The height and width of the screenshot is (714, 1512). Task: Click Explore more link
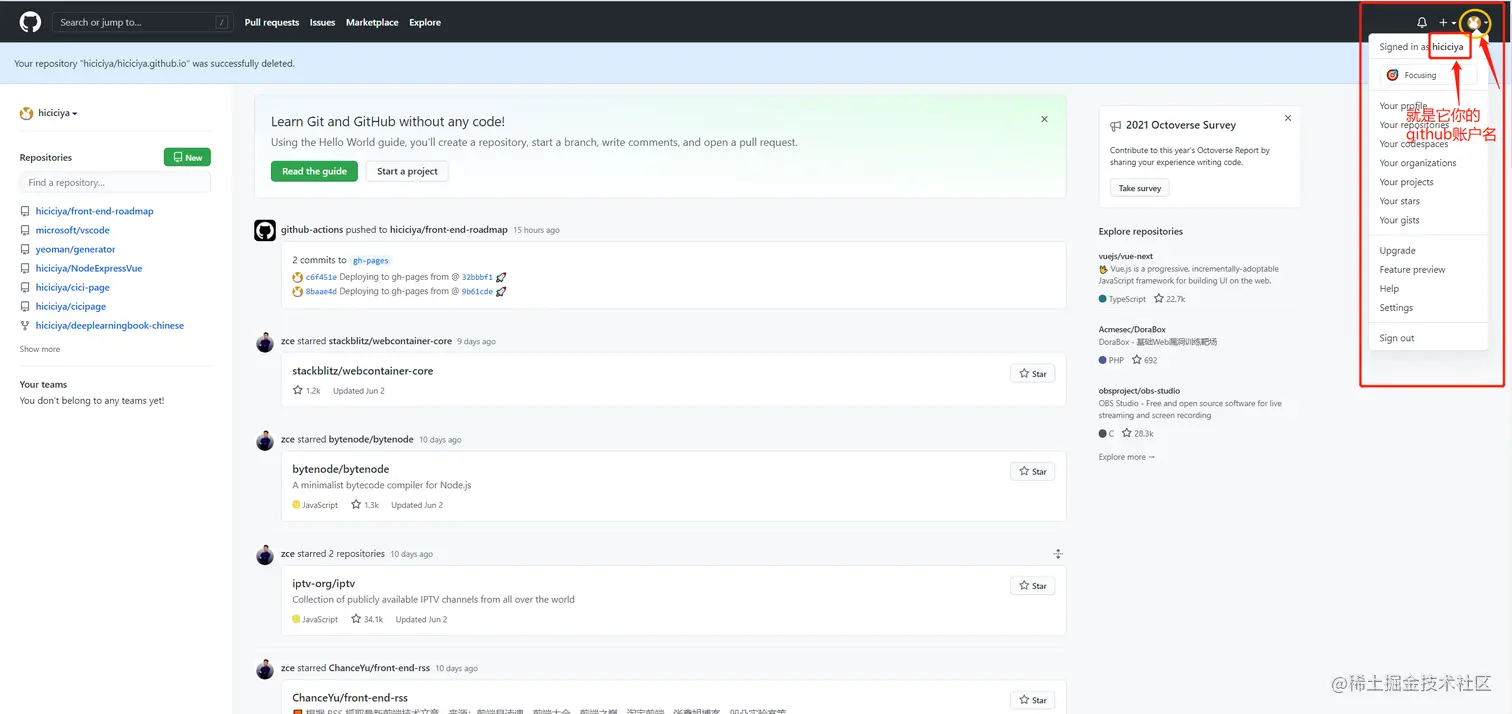click(x=1127, y=457)
